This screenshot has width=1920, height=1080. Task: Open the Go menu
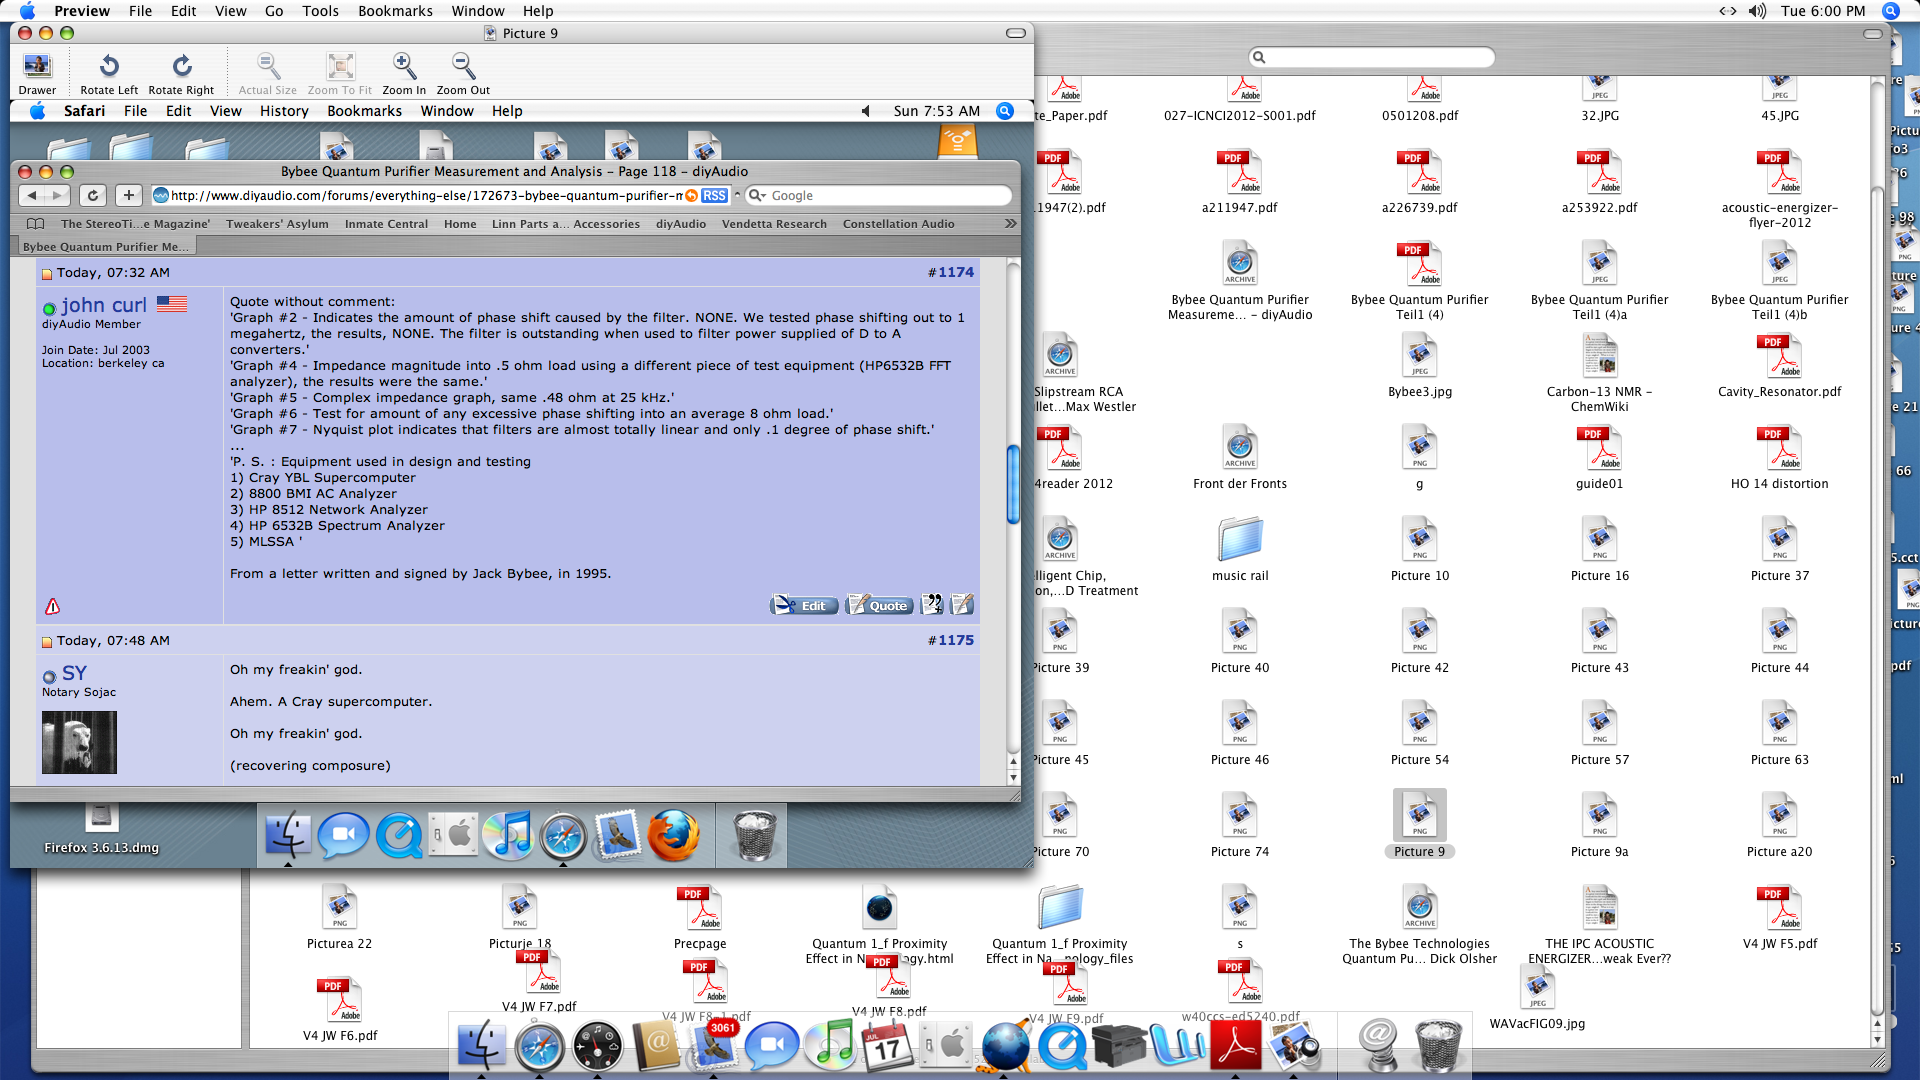[x=274, y=11]
